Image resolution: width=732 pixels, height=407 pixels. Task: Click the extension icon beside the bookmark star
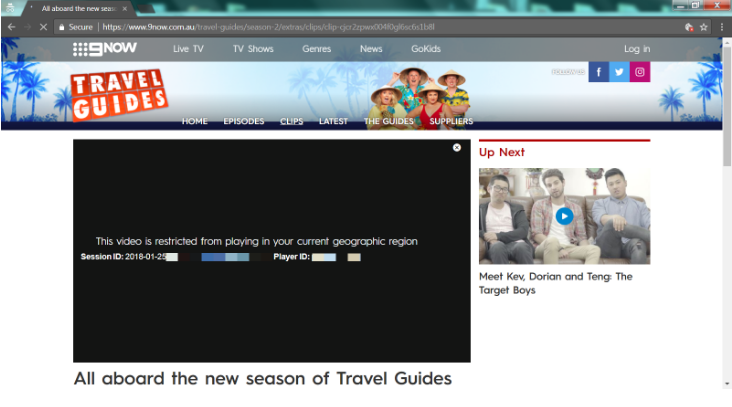(689, 27)
